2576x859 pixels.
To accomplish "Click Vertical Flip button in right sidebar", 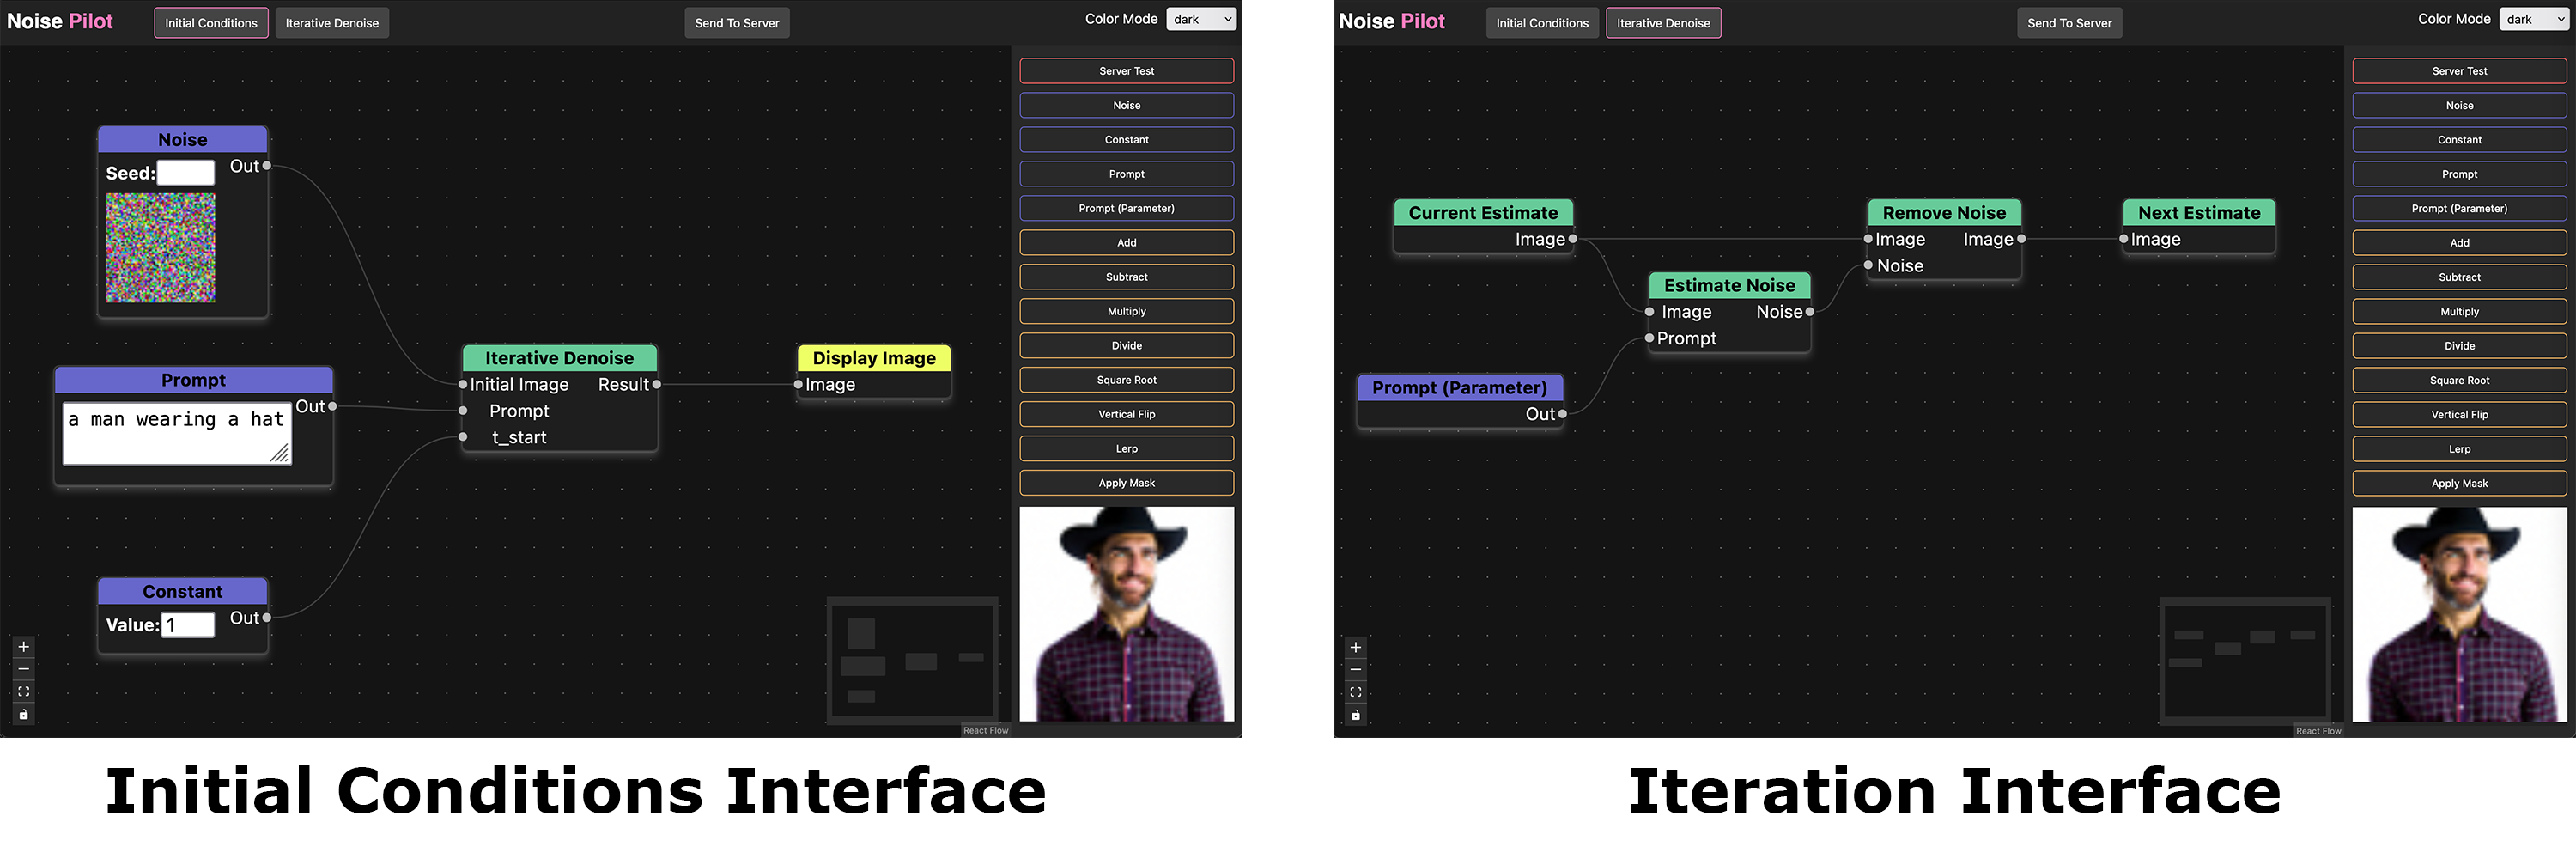I will click(x=2459, y=414).
